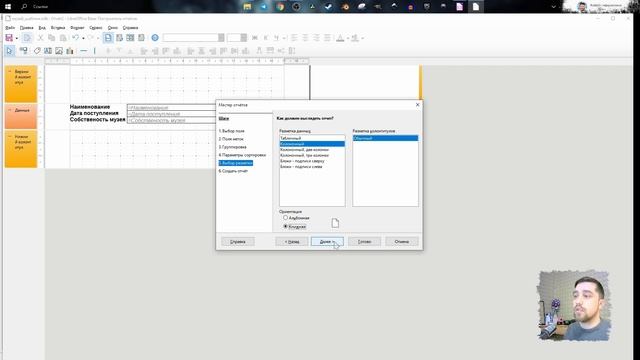Click the Redo icon
The height and width of the screenshot is (360, 640).
point(91,38)
